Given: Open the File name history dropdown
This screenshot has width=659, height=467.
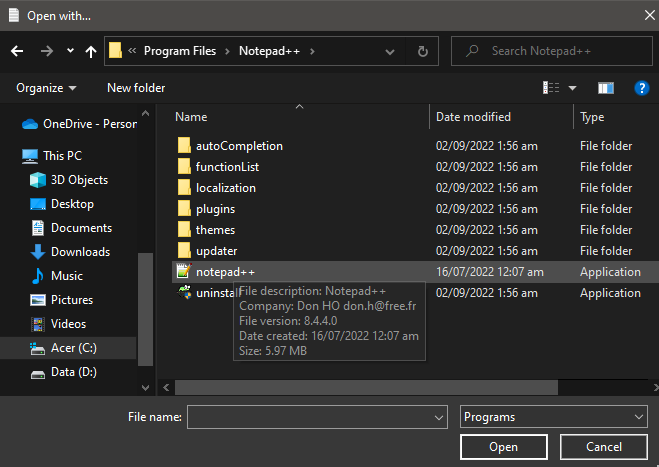Looking at the screenshot, I should coord(438,417).
